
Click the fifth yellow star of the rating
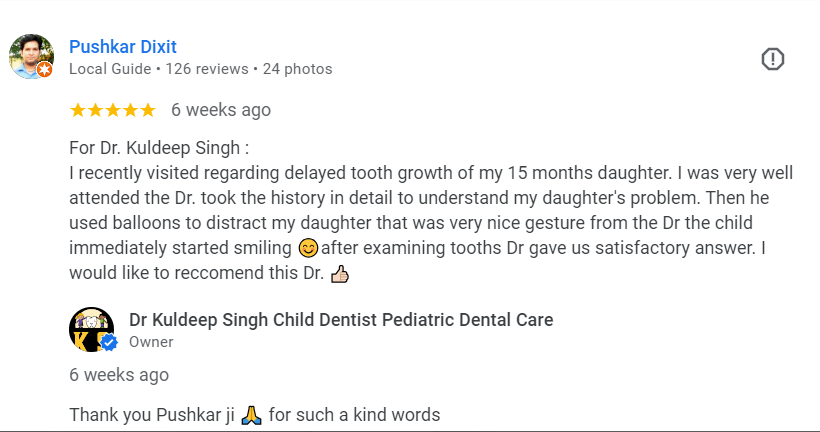point(147,110)
